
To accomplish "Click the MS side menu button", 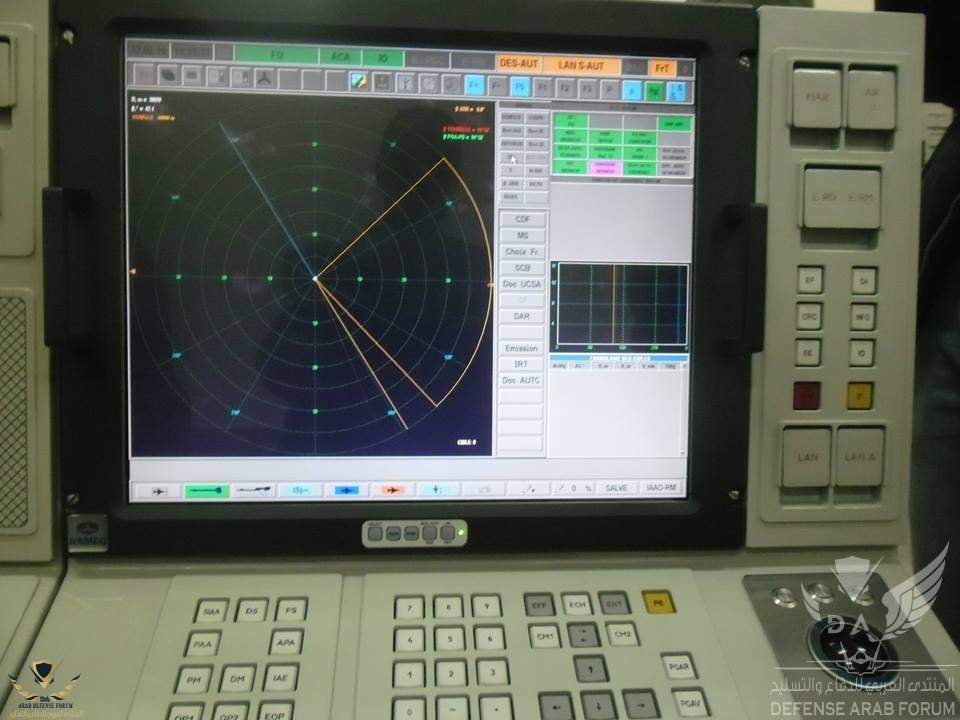I will [x=522, y=235].
